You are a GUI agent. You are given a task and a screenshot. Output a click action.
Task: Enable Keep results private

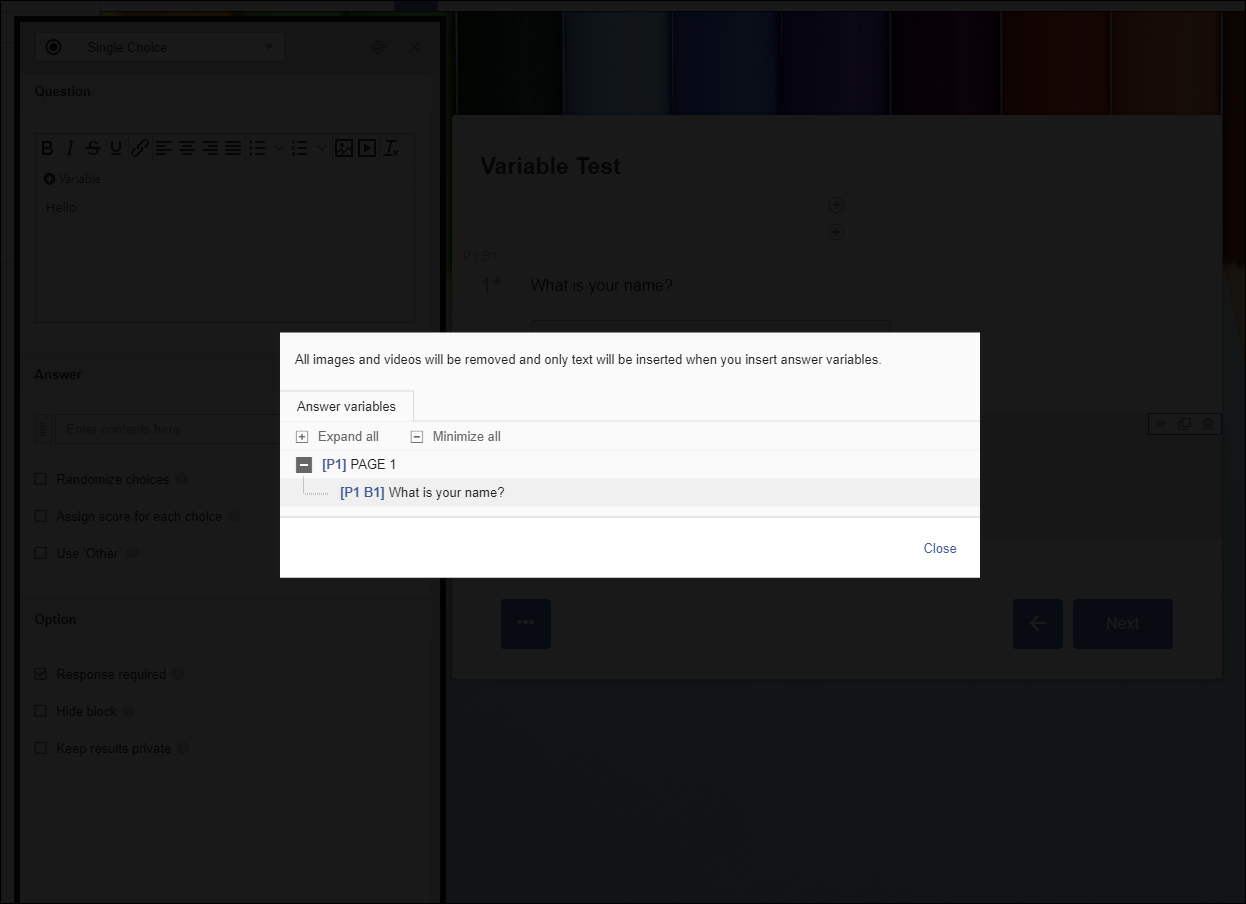41,748
